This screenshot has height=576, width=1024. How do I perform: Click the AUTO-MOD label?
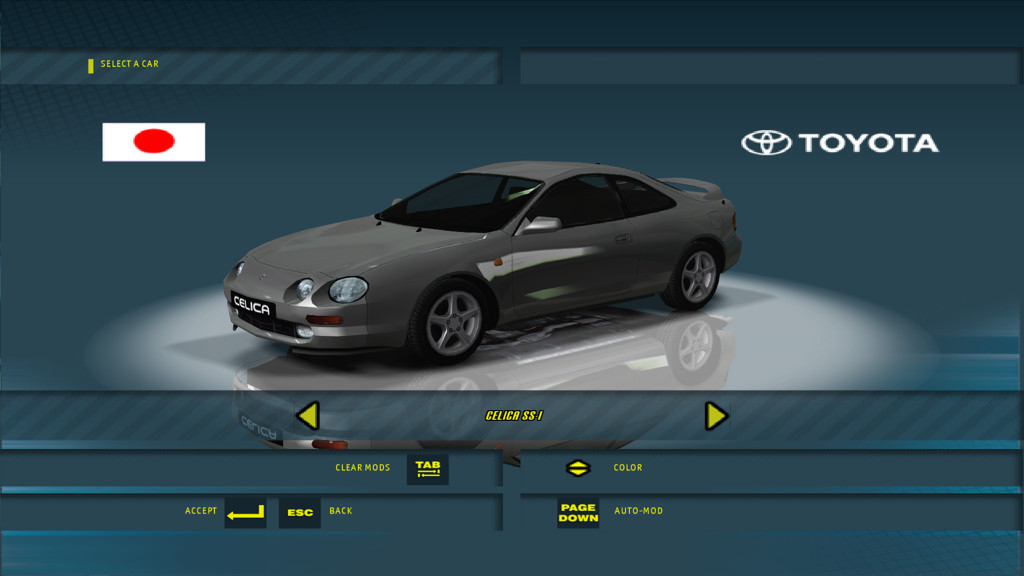(x=638, y=511)
